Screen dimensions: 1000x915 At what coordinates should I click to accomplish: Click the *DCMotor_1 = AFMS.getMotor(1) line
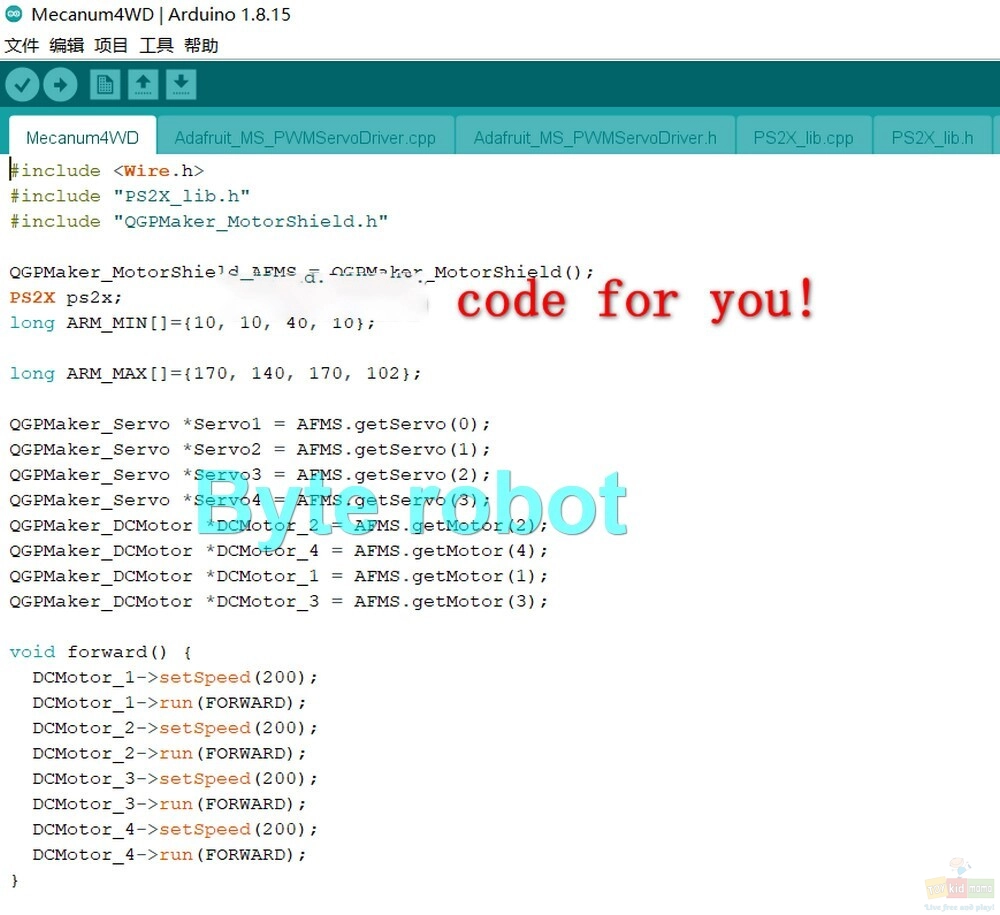(278, 576)
